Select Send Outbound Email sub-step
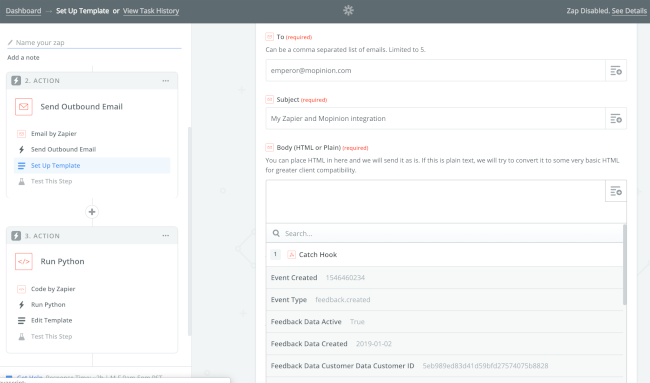Viewport: 650px width, 383px height. tap(63, 149)
